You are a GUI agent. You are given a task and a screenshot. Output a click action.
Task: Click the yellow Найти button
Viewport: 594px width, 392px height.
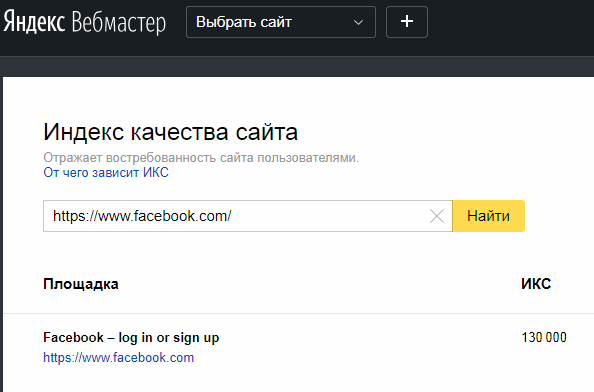point(489,216)
